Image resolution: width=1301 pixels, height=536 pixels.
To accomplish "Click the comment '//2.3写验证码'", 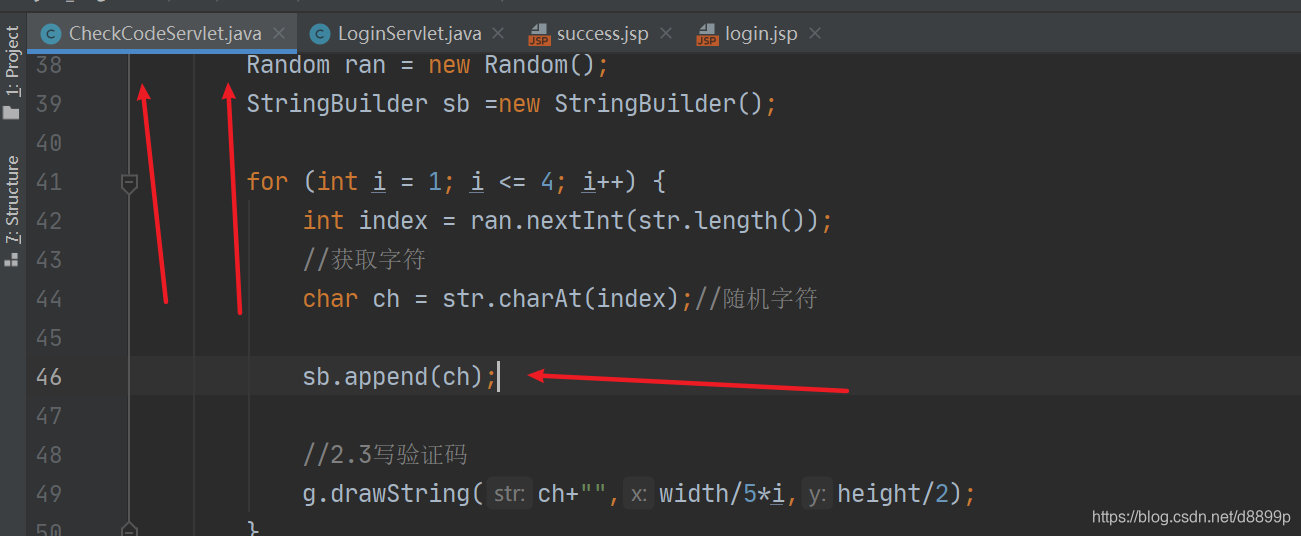I will pos(385,455).
